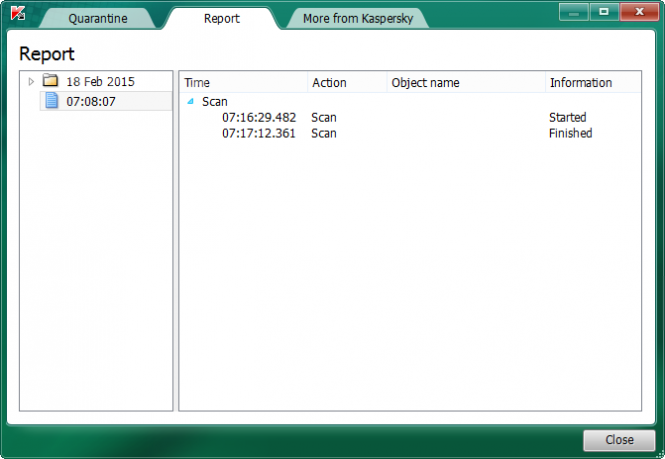Click the folder icon beside 18 Feb 2015
This screenshot has height=459, width=665.
click(50, 80)
